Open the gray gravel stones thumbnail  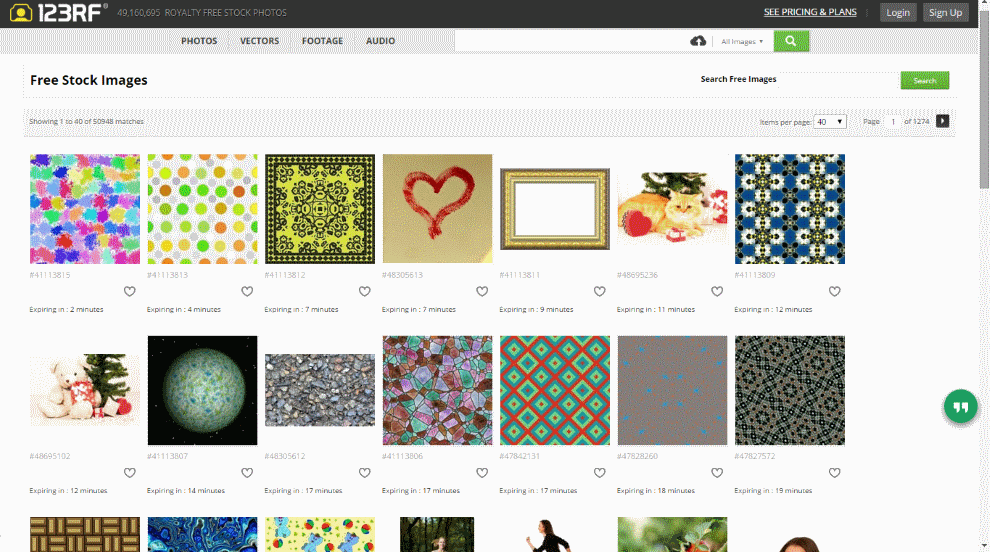pos(319,390)
